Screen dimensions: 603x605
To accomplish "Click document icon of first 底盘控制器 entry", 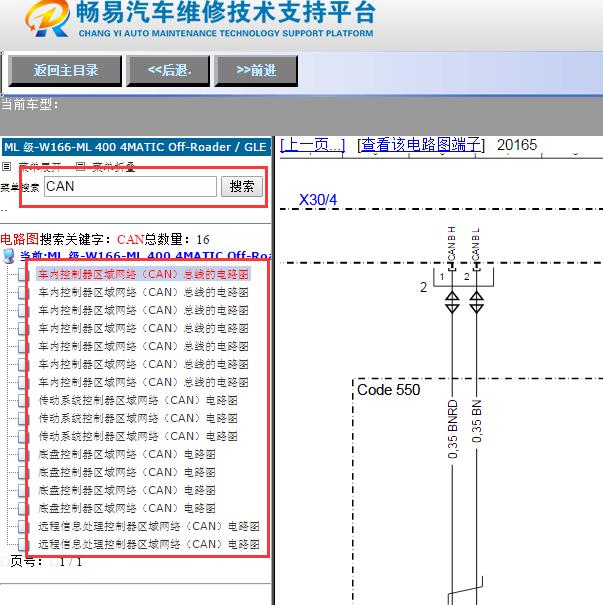I will pyautogui.click(x=23, y=455).
